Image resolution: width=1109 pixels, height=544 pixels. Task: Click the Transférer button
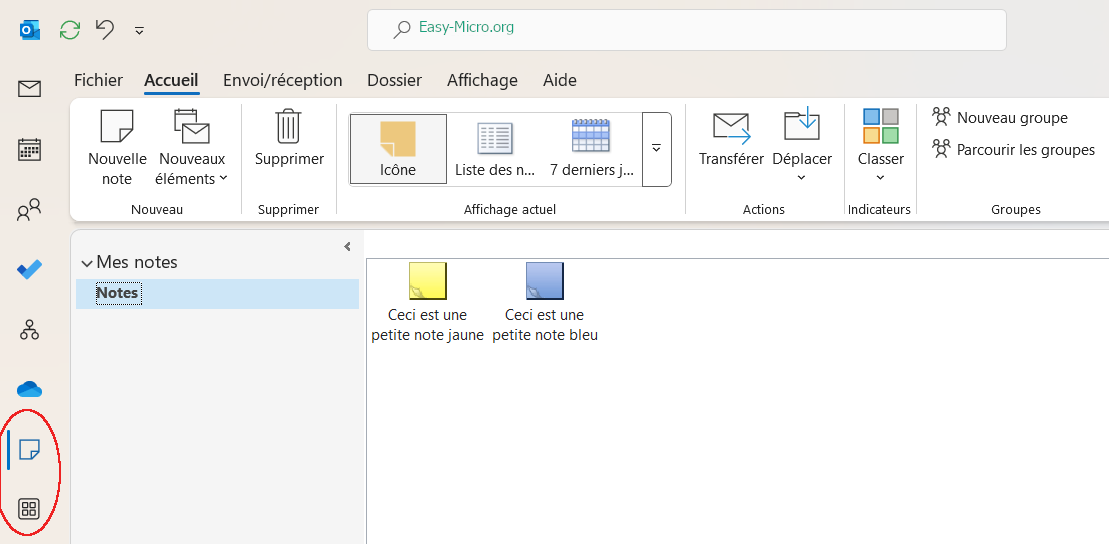point(731,139)
